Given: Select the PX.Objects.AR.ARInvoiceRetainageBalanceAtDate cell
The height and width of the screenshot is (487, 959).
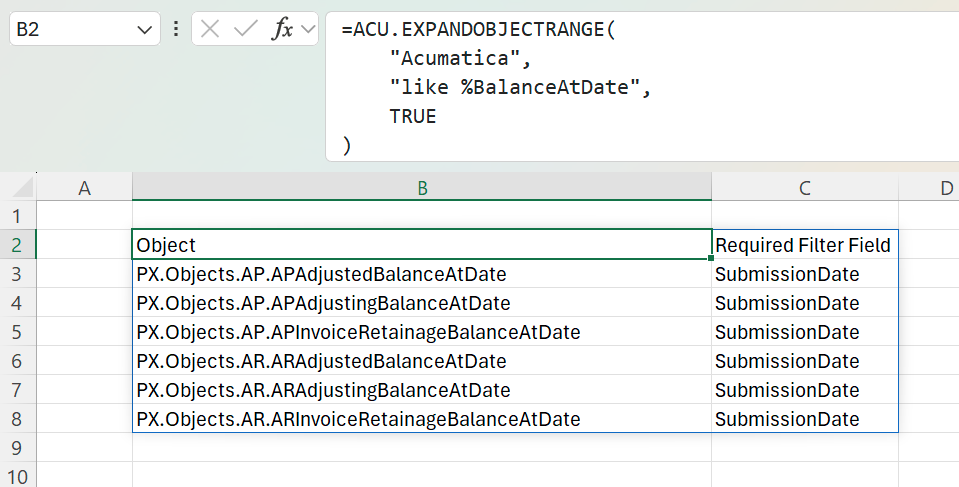Looking at the screenshot, I should (422, 419).
